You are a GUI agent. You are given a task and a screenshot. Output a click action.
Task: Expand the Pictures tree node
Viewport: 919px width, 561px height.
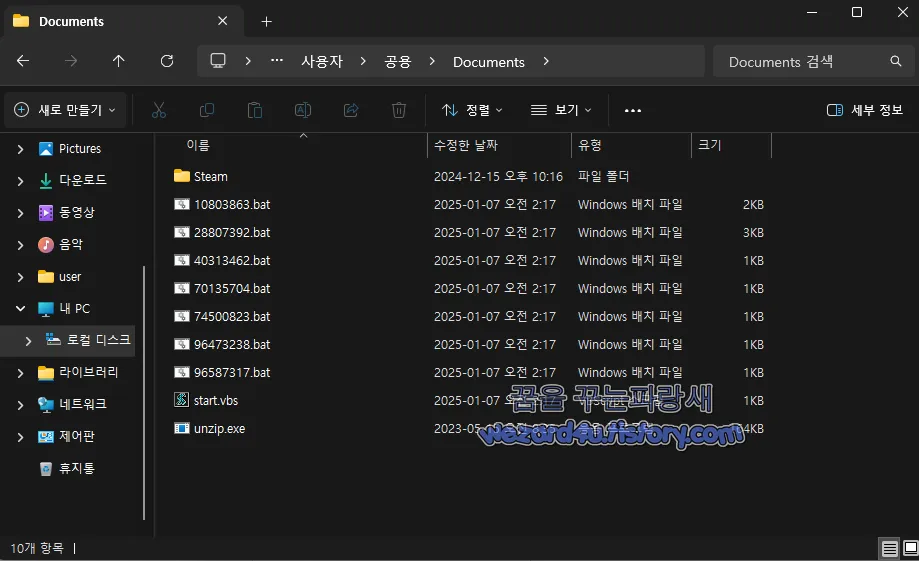tap(21, 149)
